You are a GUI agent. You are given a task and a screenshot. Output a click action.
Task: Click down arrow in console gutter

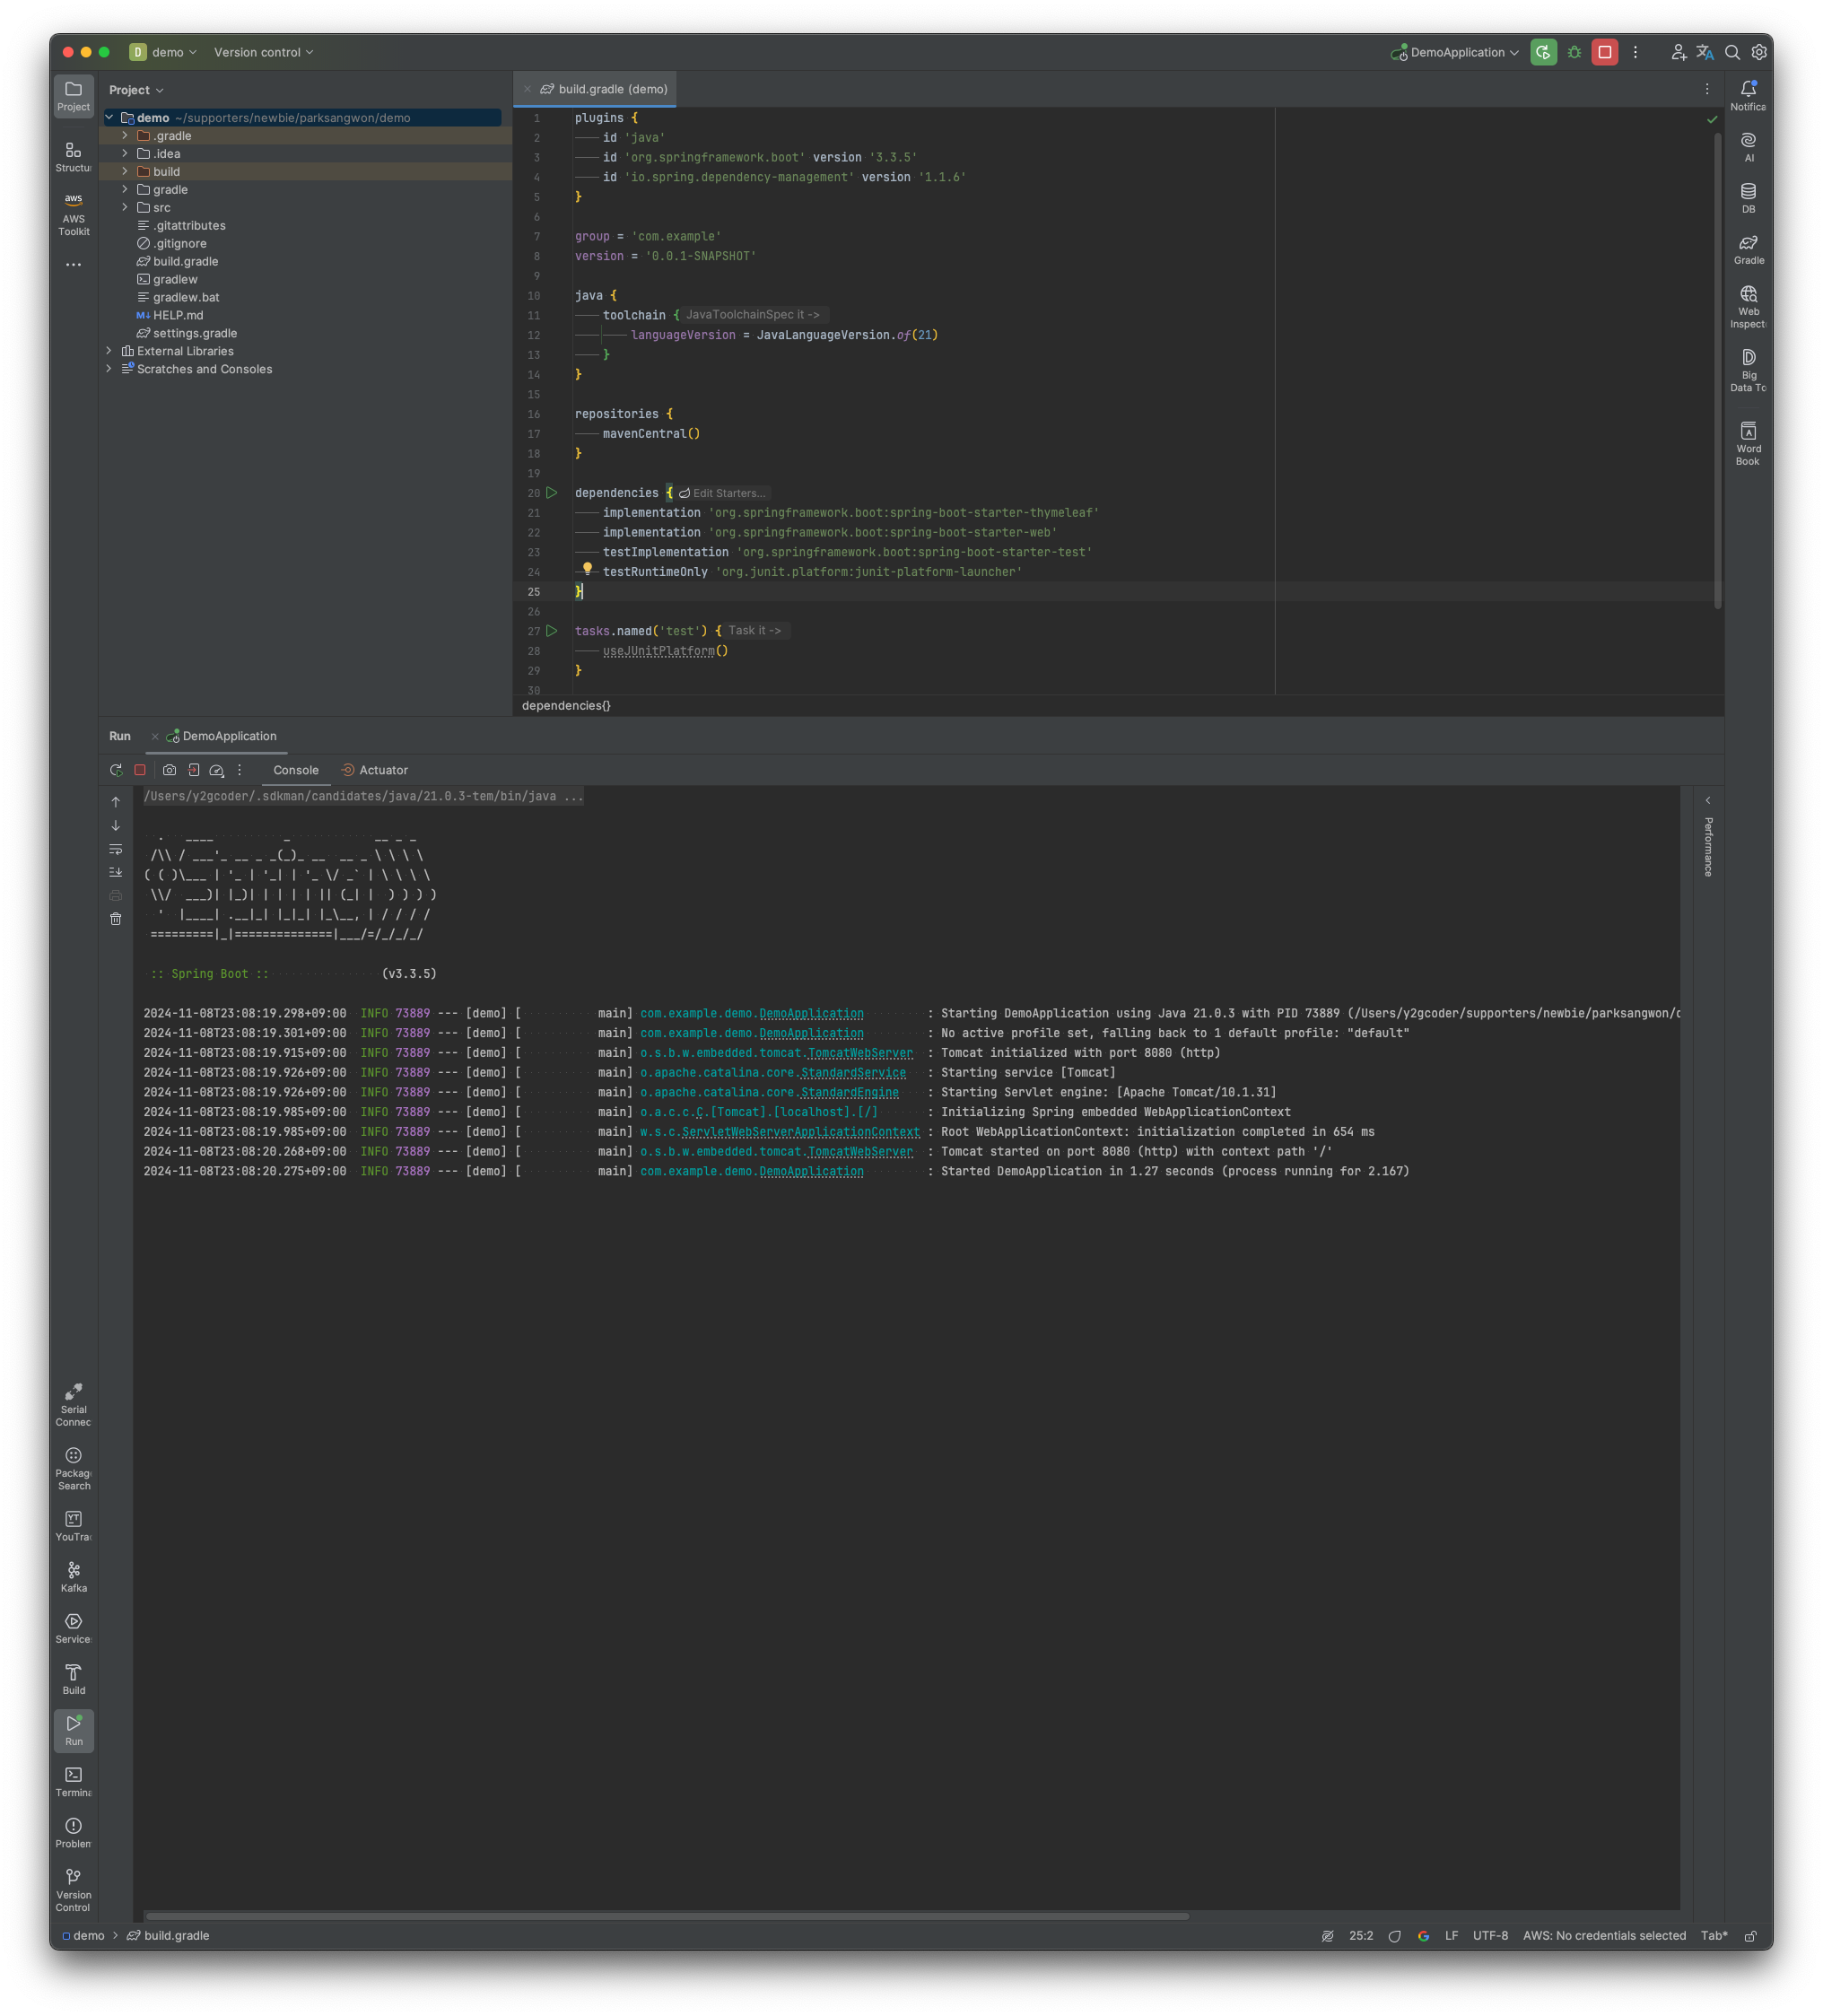116,825
